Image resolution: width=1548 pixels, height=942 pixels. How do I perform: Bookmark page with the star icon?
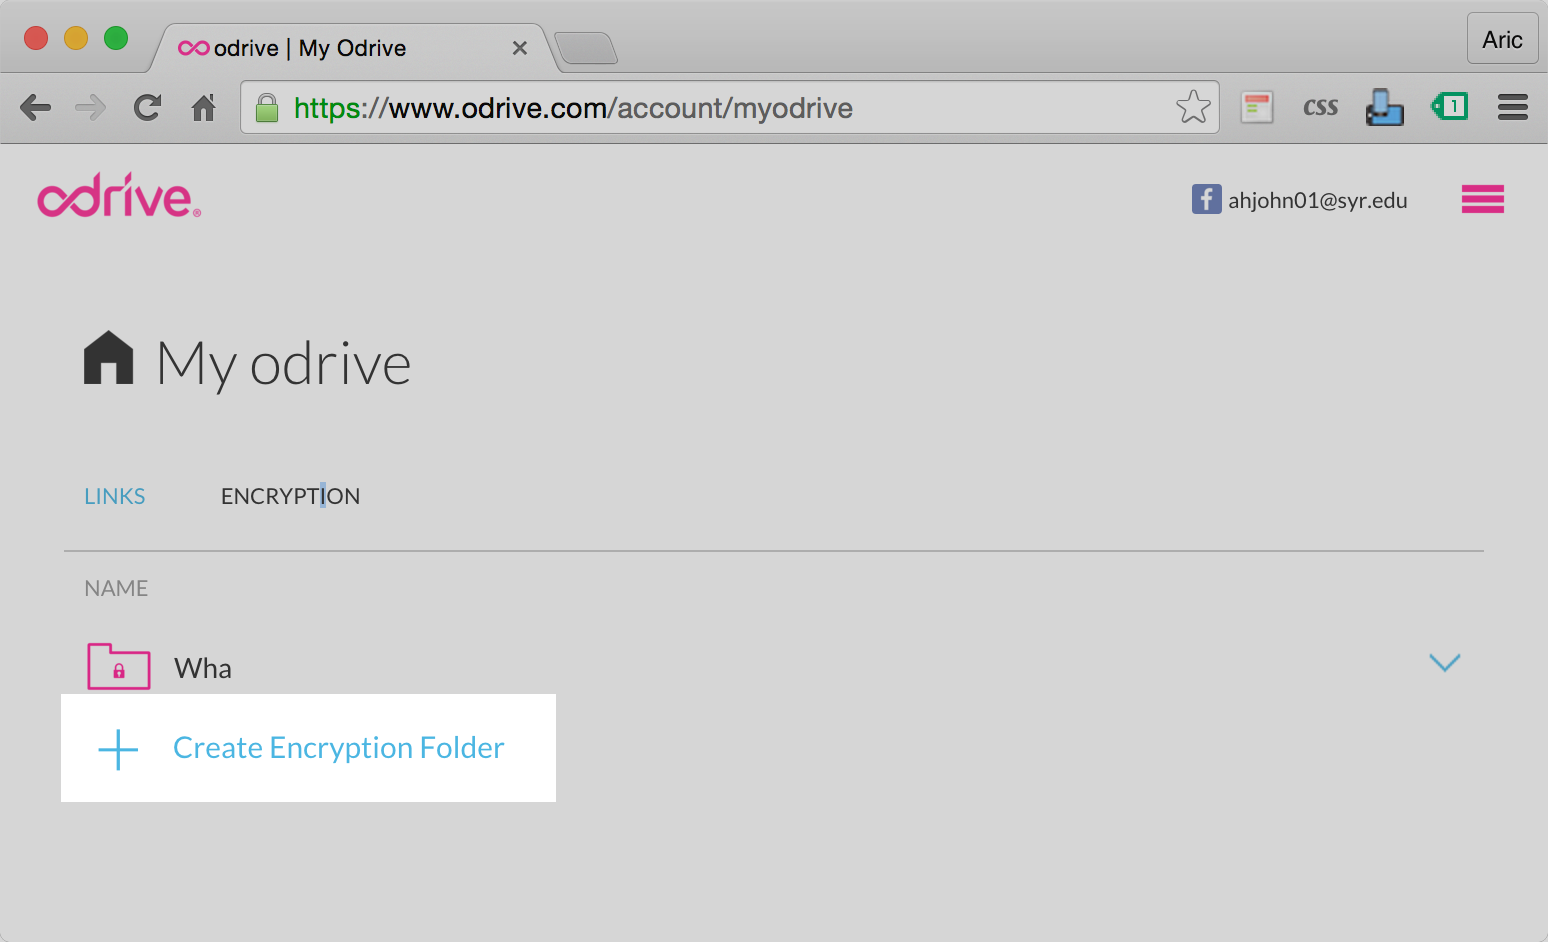(x=1193, y=107)
